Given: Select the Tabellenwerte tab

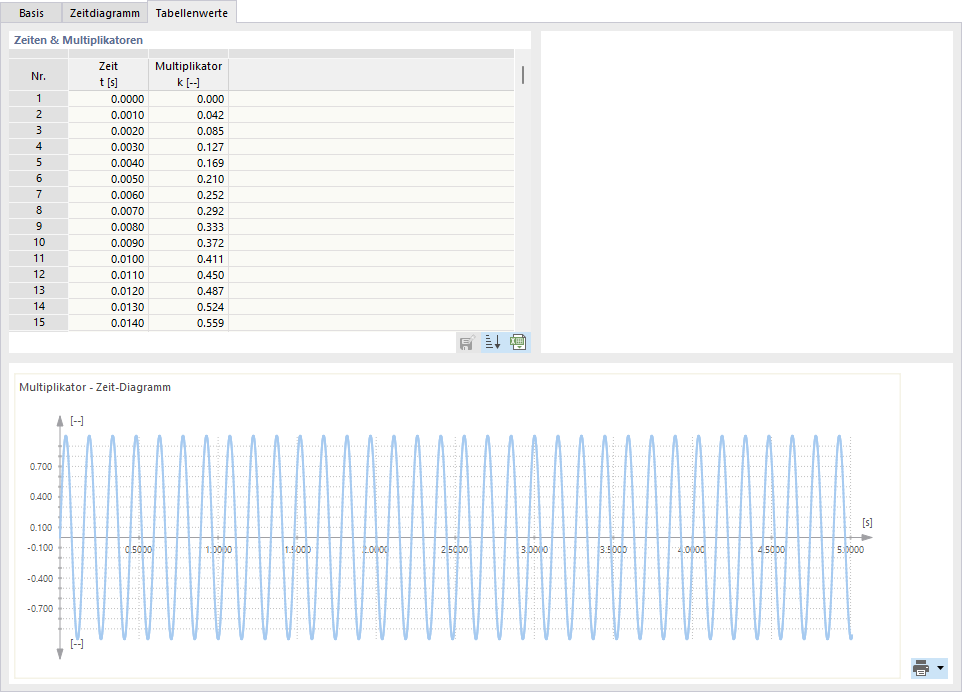Looking at the screenshot, I should coord(191,12).
